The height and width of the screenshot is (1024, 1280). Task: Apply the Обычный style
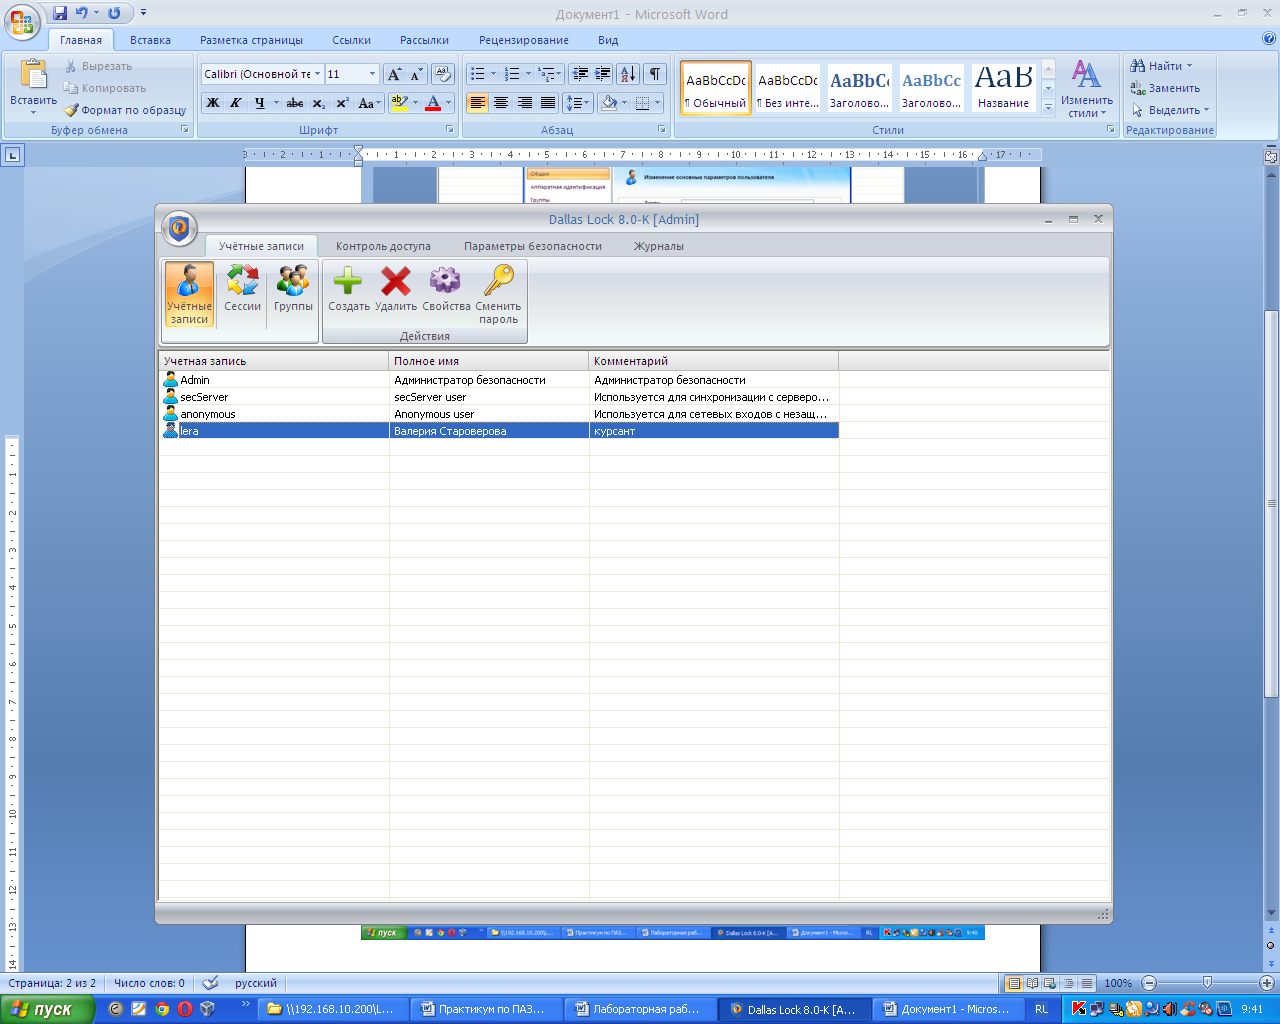(716, 88)
